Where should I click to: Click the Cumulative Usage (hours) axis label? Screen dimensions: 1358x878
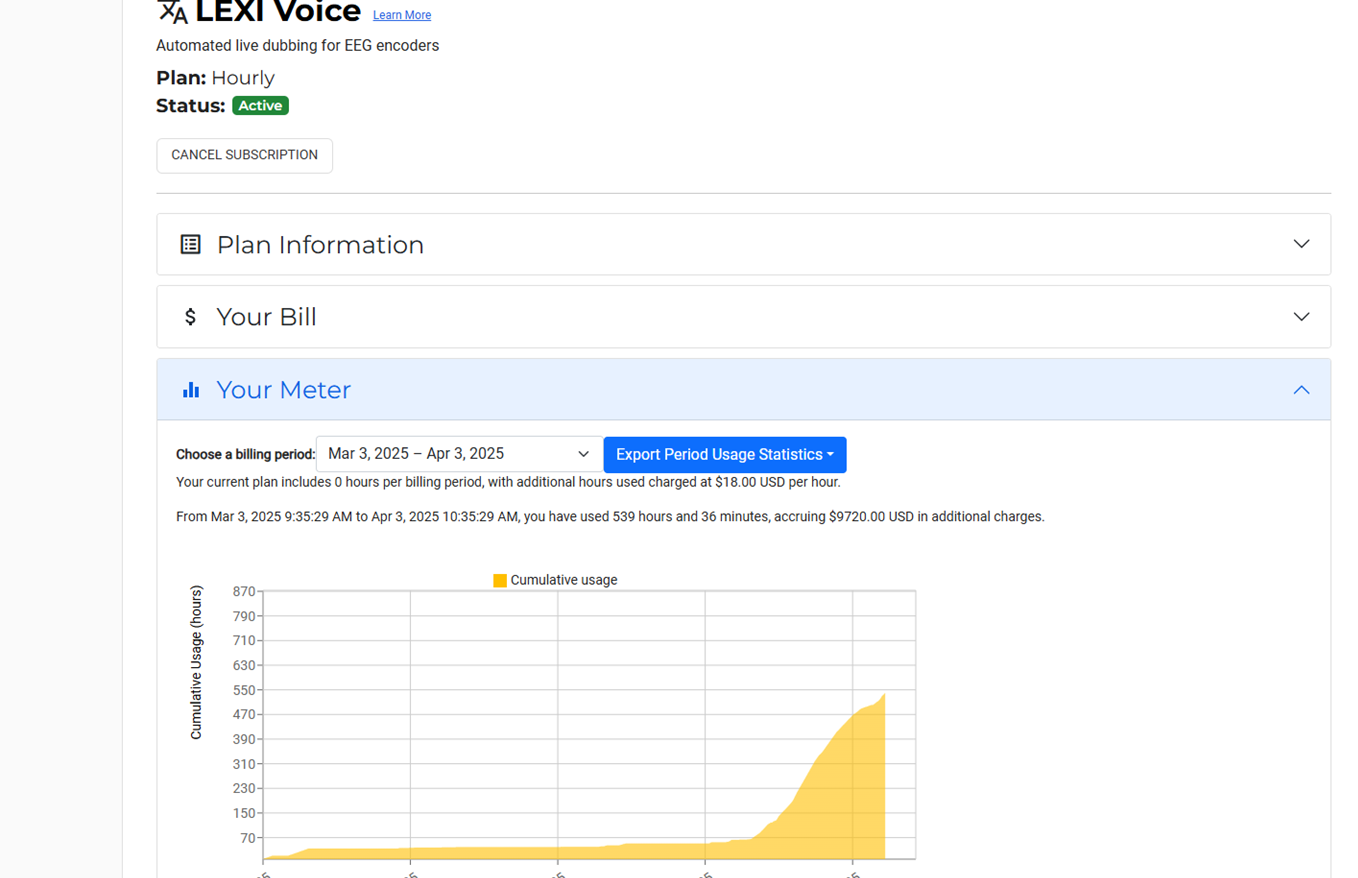[x=196, y=663]
